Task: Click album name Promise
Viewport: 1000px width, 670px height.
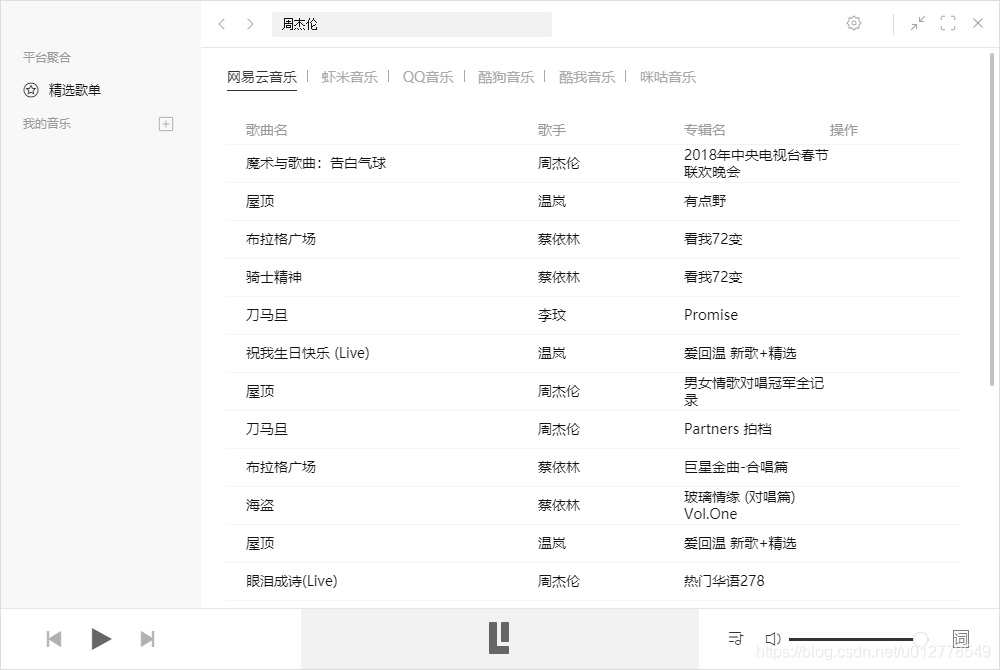Action: tap(710, 316)
